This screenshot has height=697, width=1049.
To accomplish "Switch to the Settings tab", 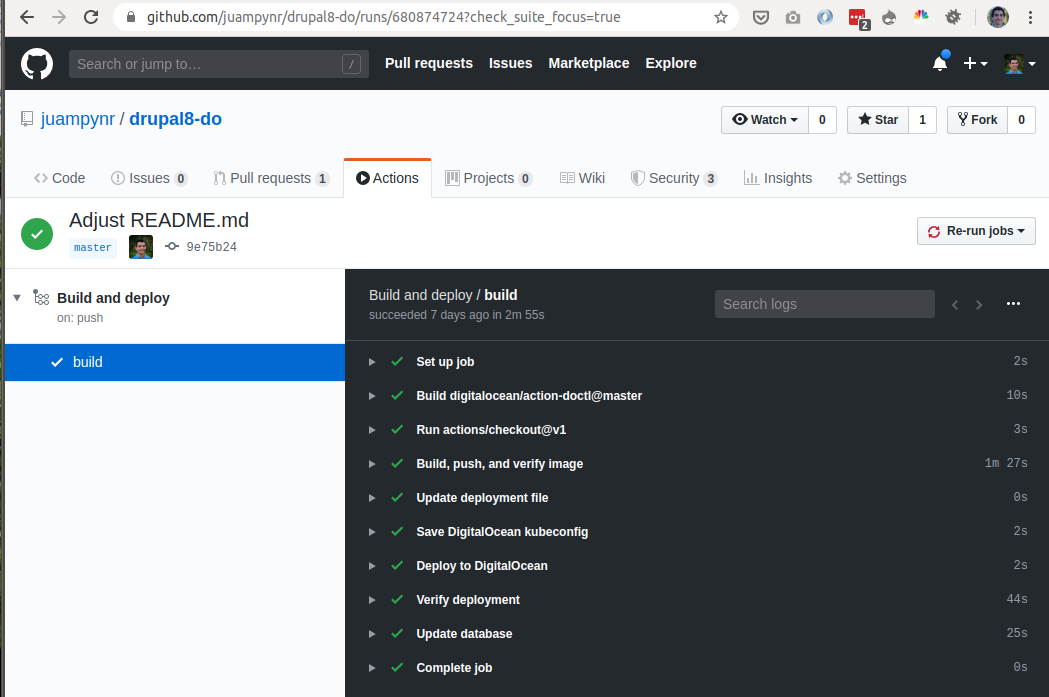I will click(x=872, y=178).
